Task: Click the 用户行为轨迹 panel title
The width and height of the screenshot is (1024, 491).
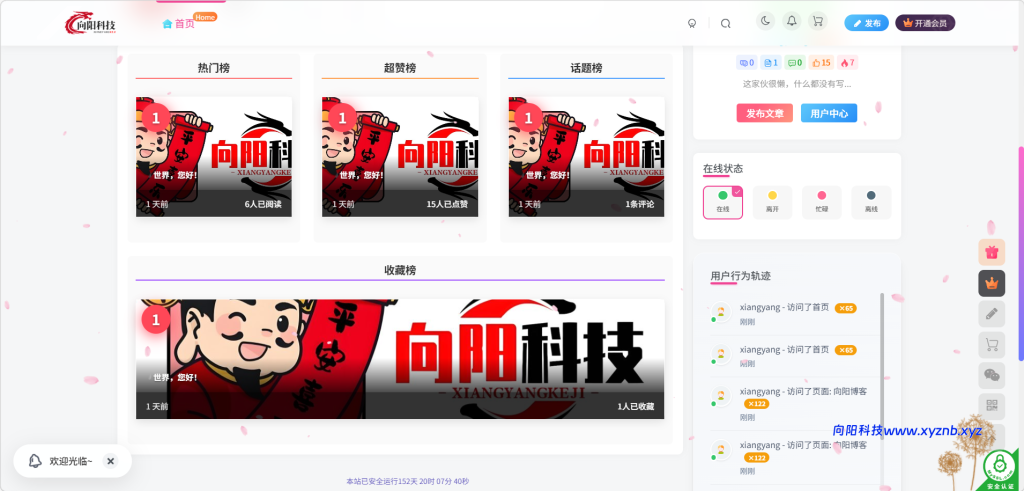Action: tap(741, 276)
